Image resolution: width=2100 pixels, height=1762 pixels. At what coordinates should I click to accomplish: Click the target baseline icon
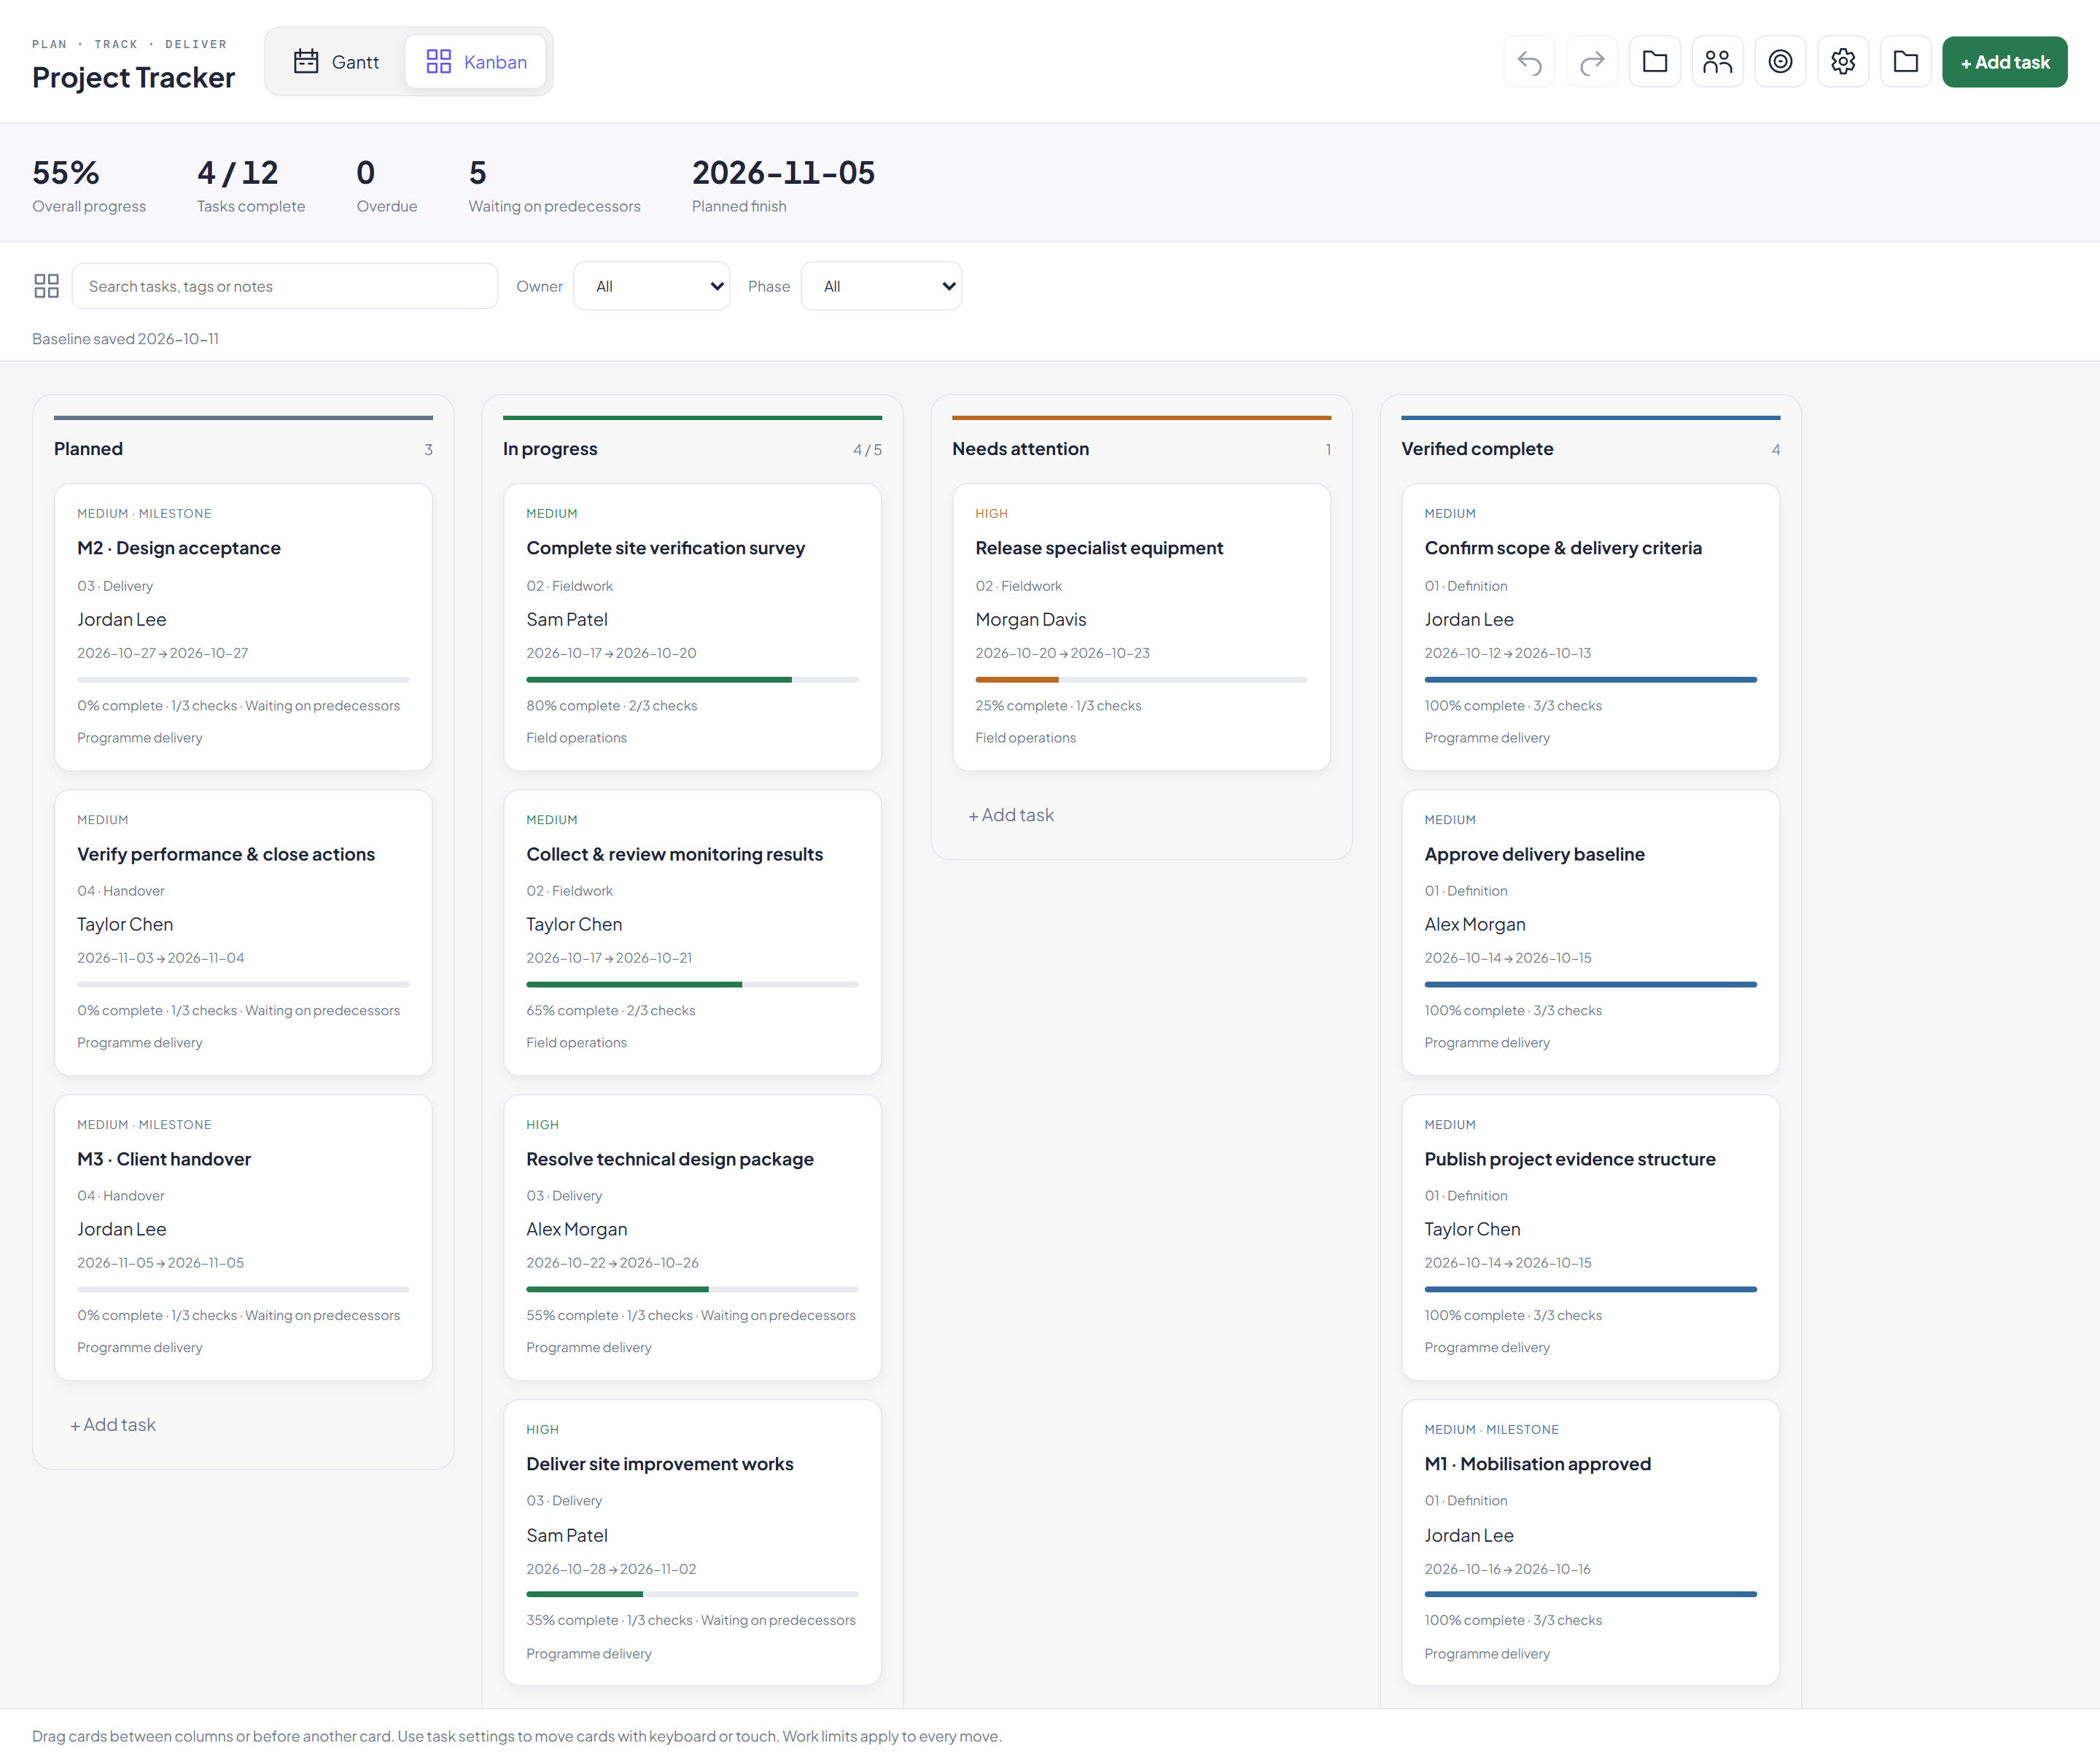(1780, 62)
